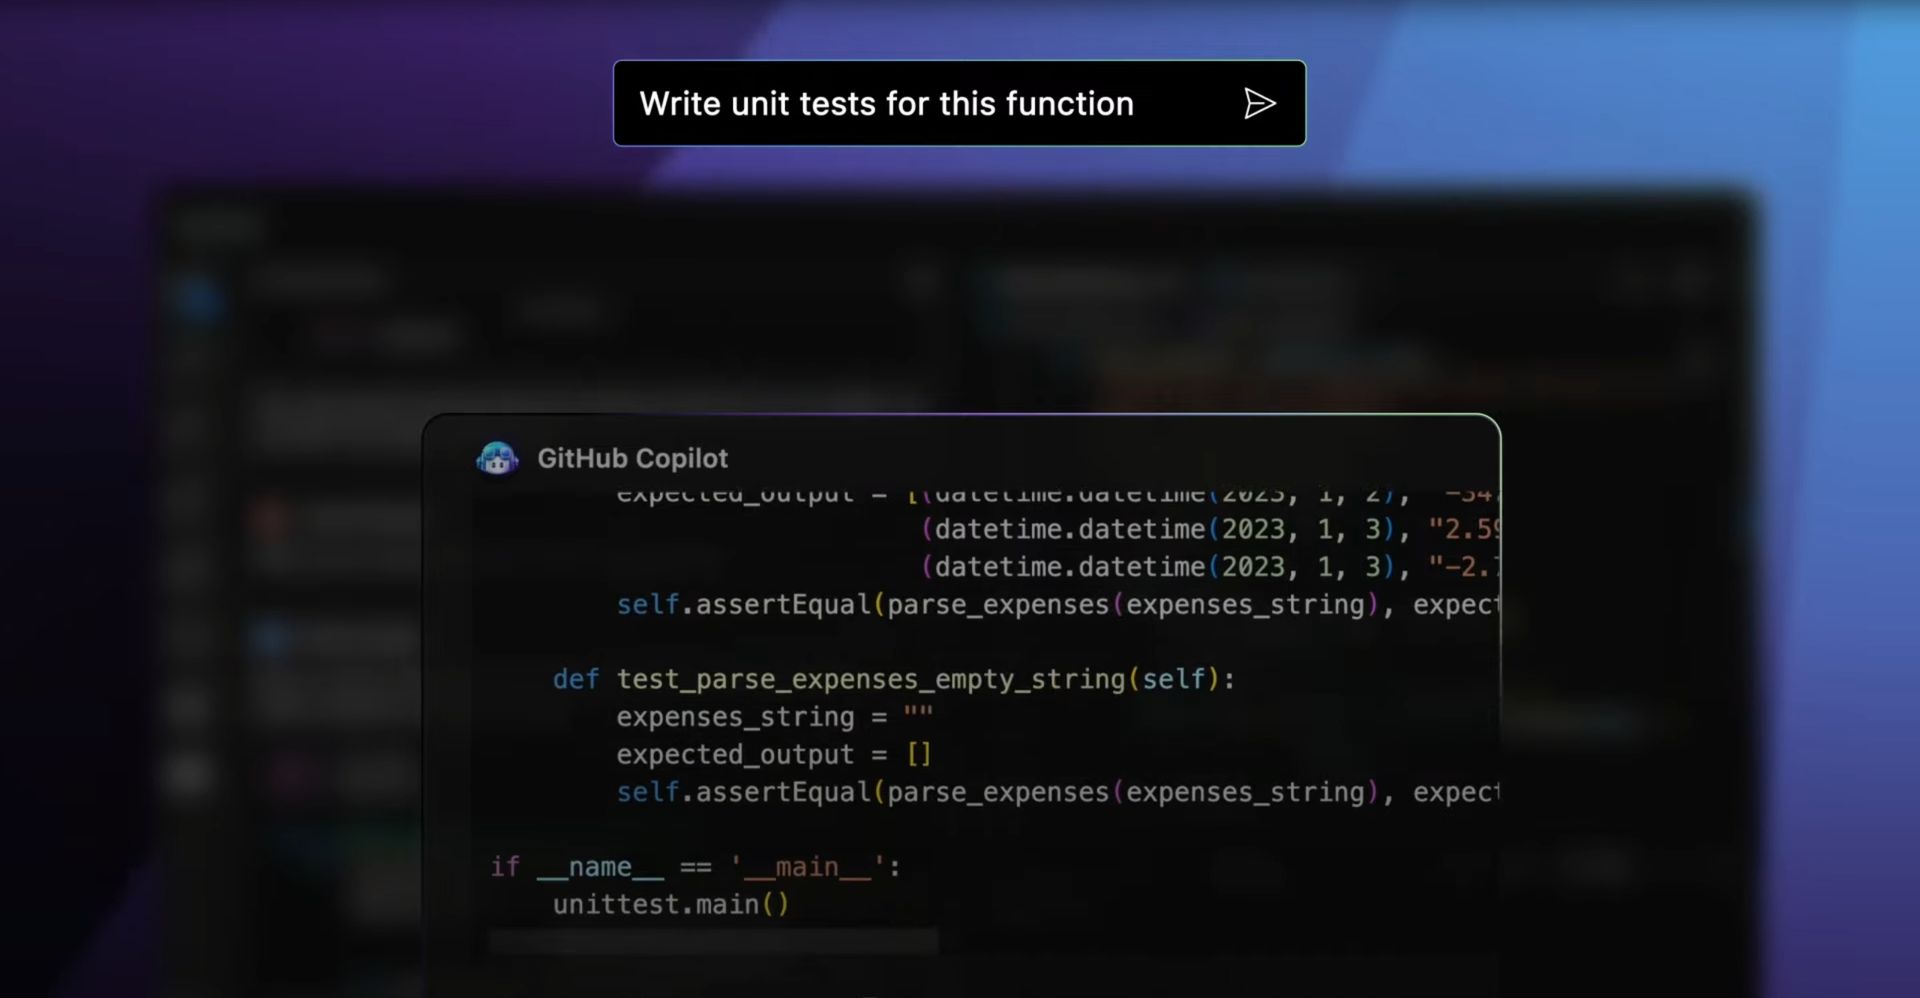Submit the prompt with the send button
The width and height of the screenshot is (1920, 998).
(x=1259, y=103)
